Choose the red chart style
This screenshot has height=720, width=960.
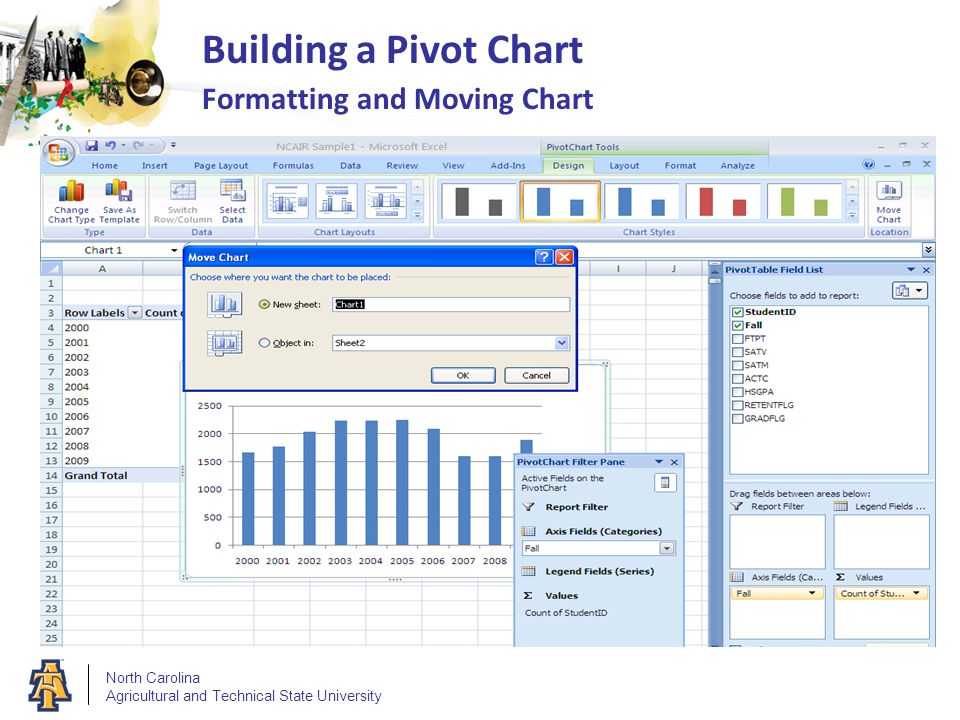(x=723, y=201)
